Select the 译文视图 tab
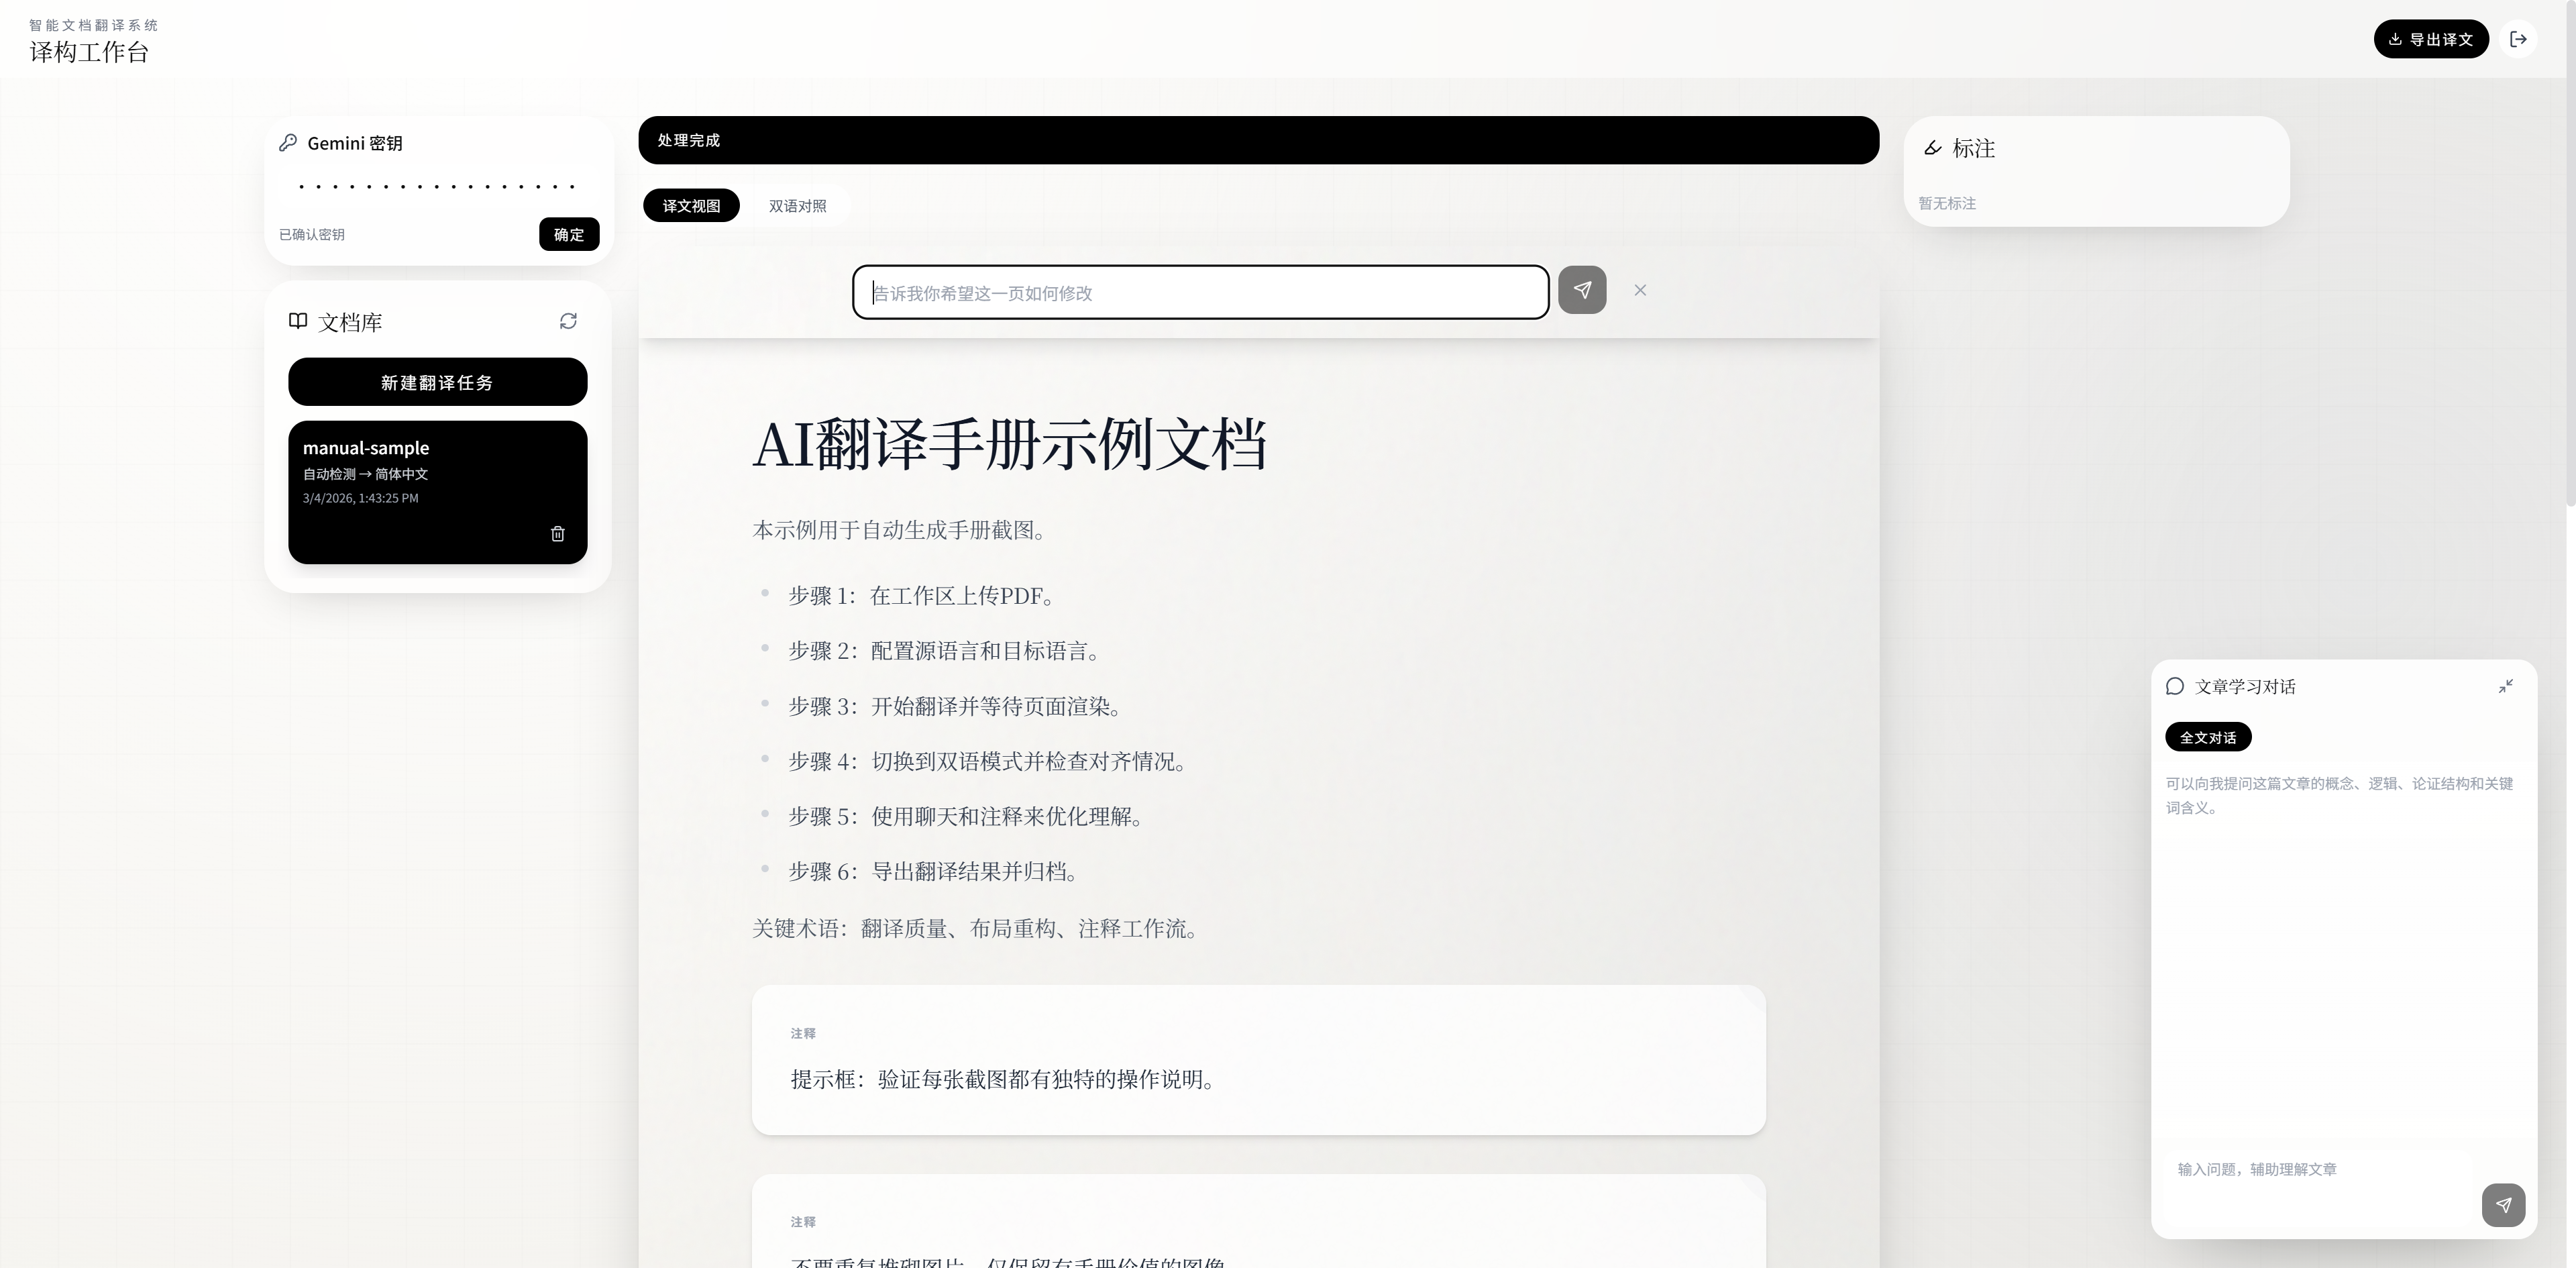Image resolution: width=2576 pixels, height=1268 pixels. (x=691, y=206)
